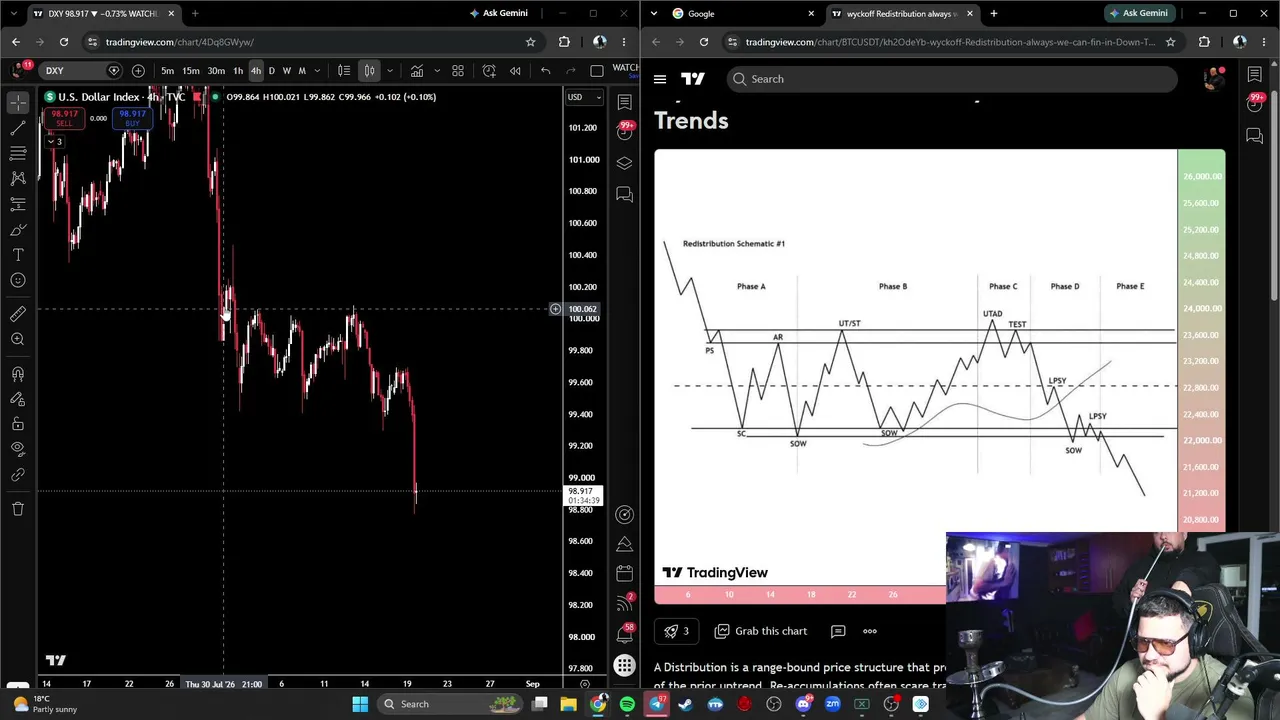Remove drawings with the trash icon
1280x720 pixels.
(18, 509)
